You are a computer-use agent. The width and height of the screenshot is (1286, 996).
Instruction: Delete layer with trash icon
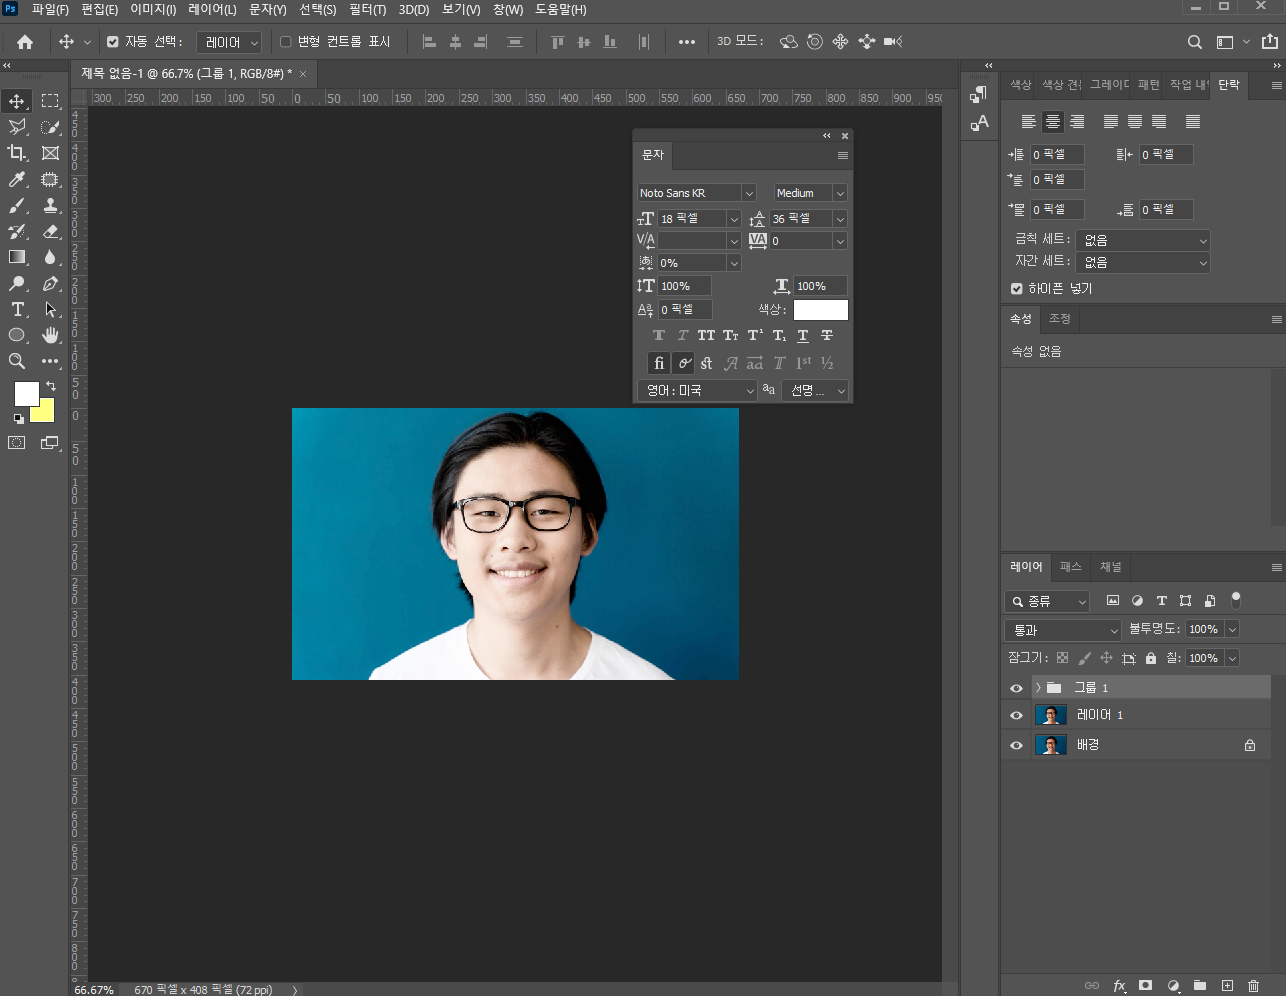(1253, 985)
